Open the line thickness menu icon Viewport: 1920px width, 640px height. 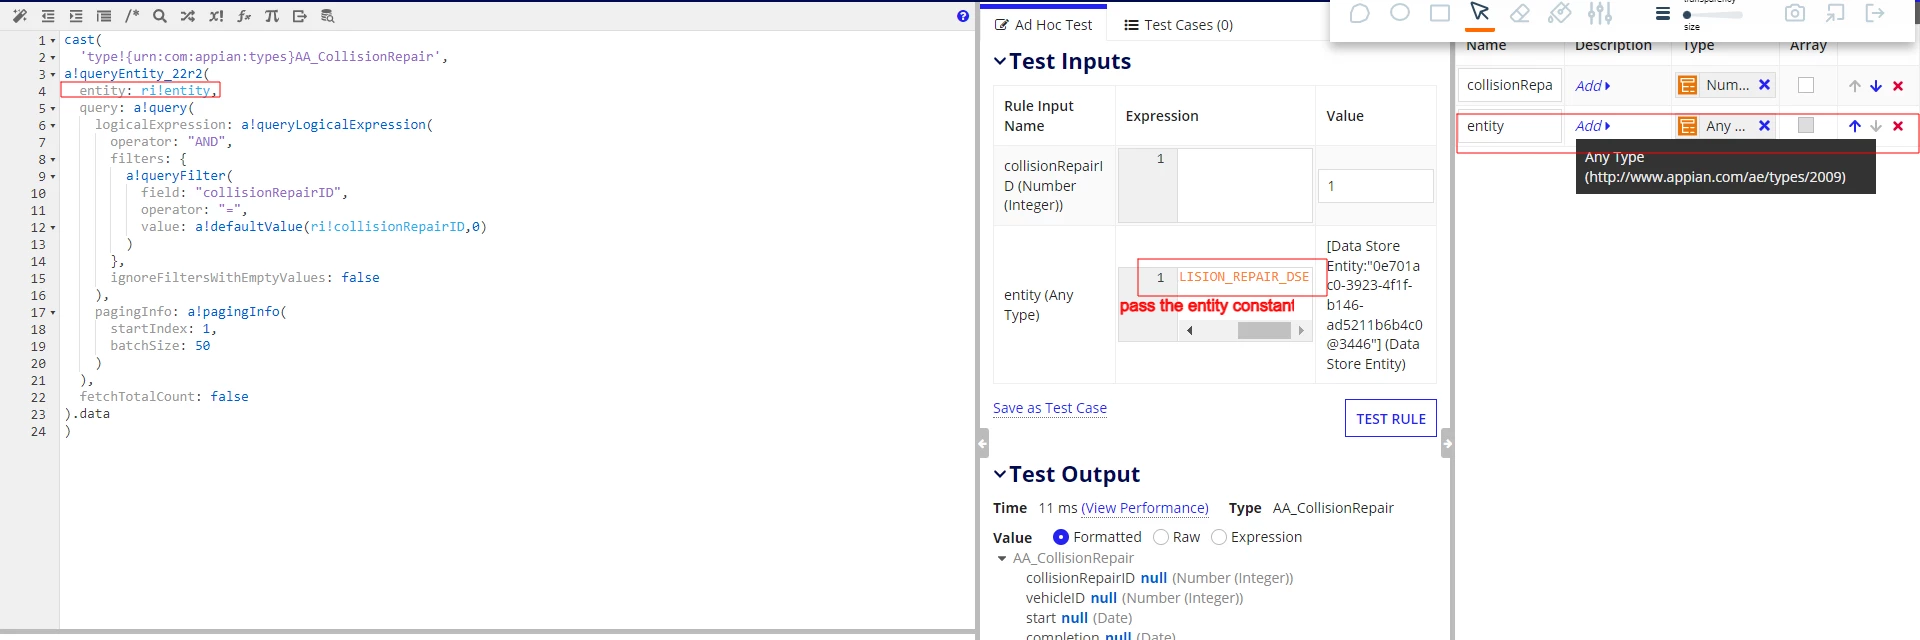coord(1662,14)
